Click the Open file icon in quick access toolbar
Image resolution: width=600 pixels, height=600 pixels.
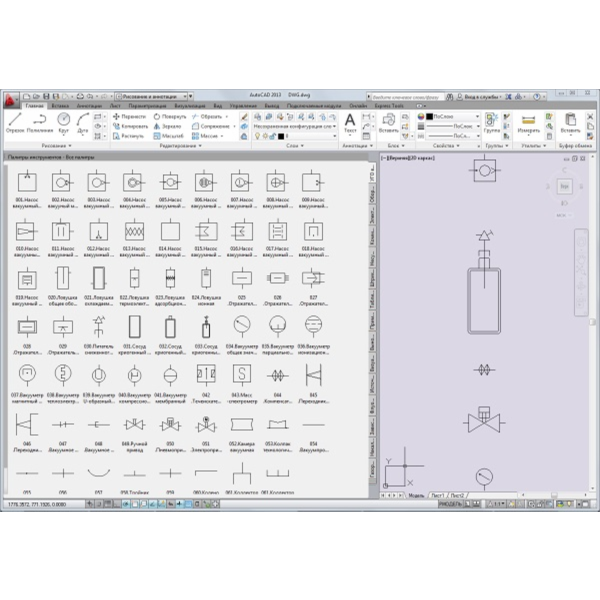36,96
